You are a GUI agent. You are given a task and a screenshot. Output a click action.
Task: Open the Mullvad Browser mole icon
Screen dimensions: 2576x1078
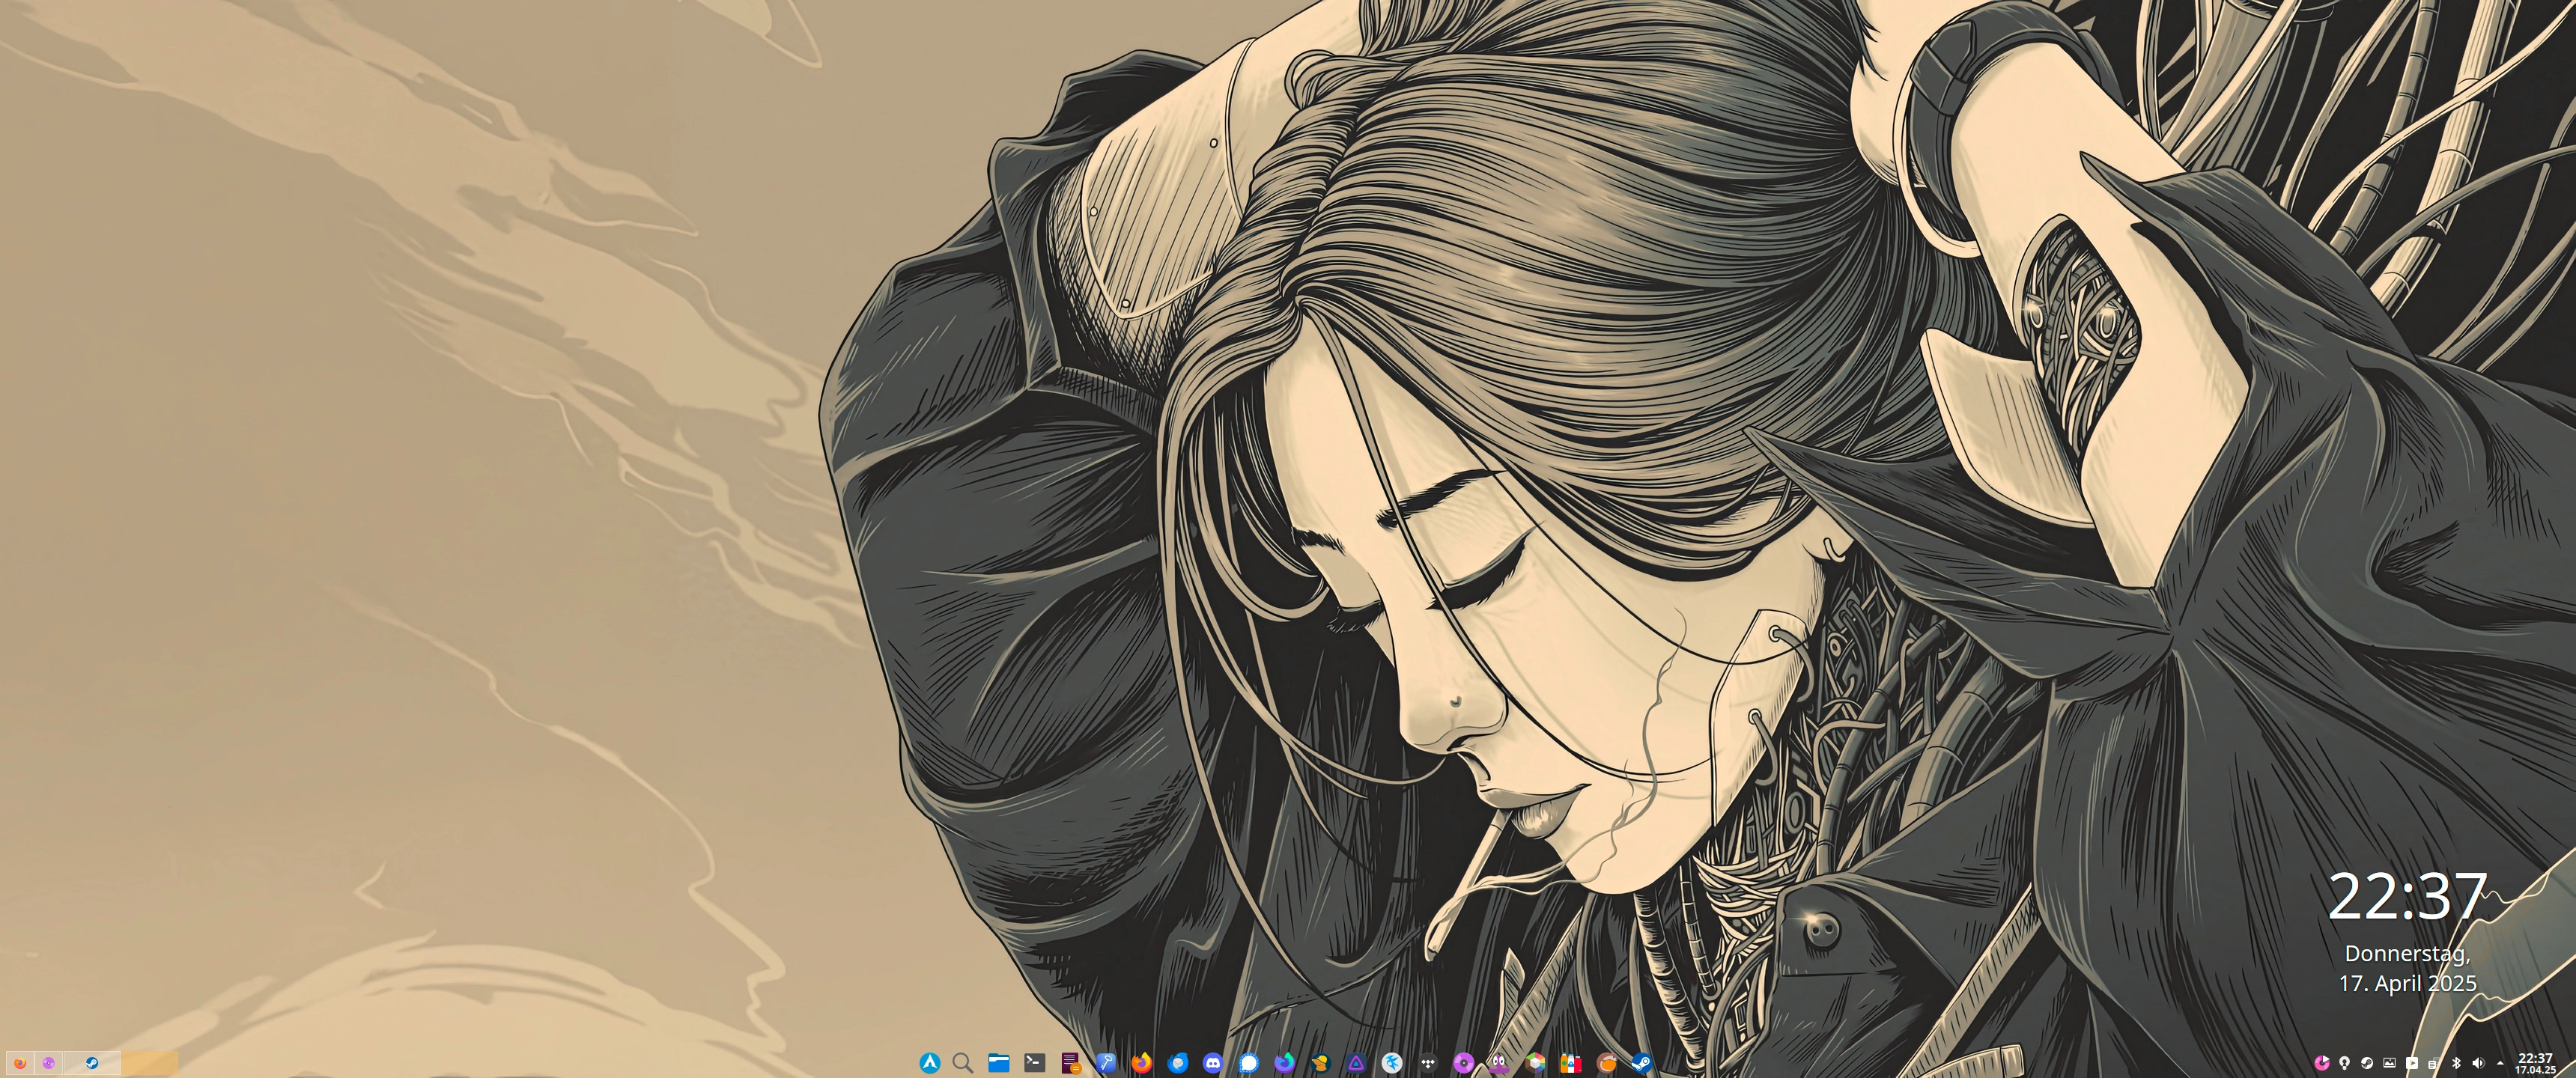(1320, 1063)
